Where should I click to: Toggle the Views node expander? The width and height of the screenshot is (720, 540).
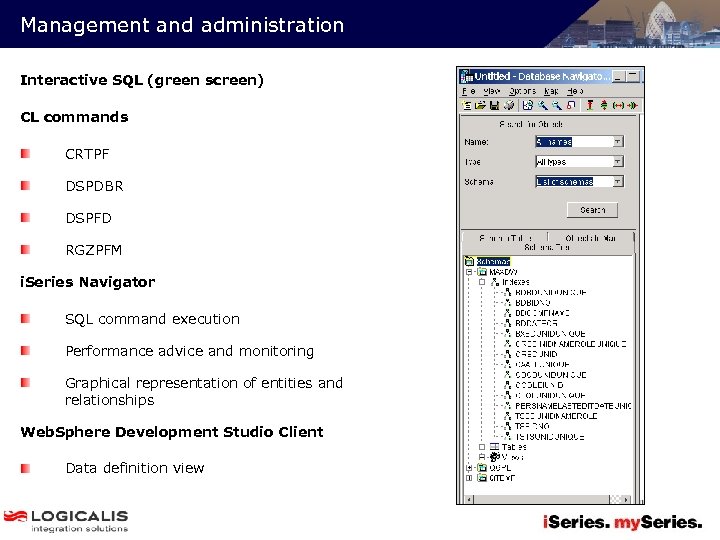482,457
